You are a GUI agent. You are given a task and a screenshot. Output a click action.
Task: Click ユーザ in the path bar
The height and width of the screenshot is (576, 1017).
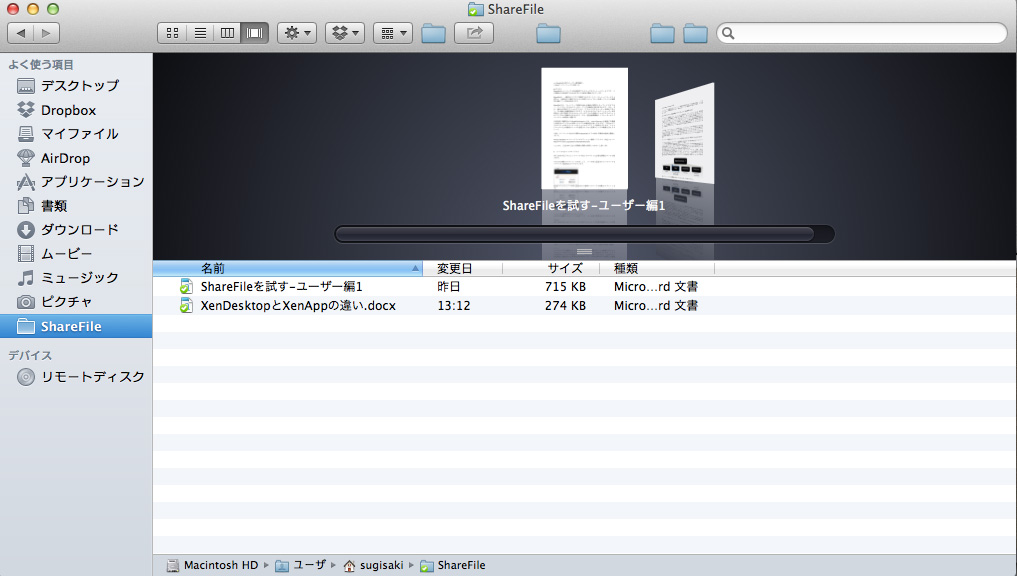[x=300, y=565]
